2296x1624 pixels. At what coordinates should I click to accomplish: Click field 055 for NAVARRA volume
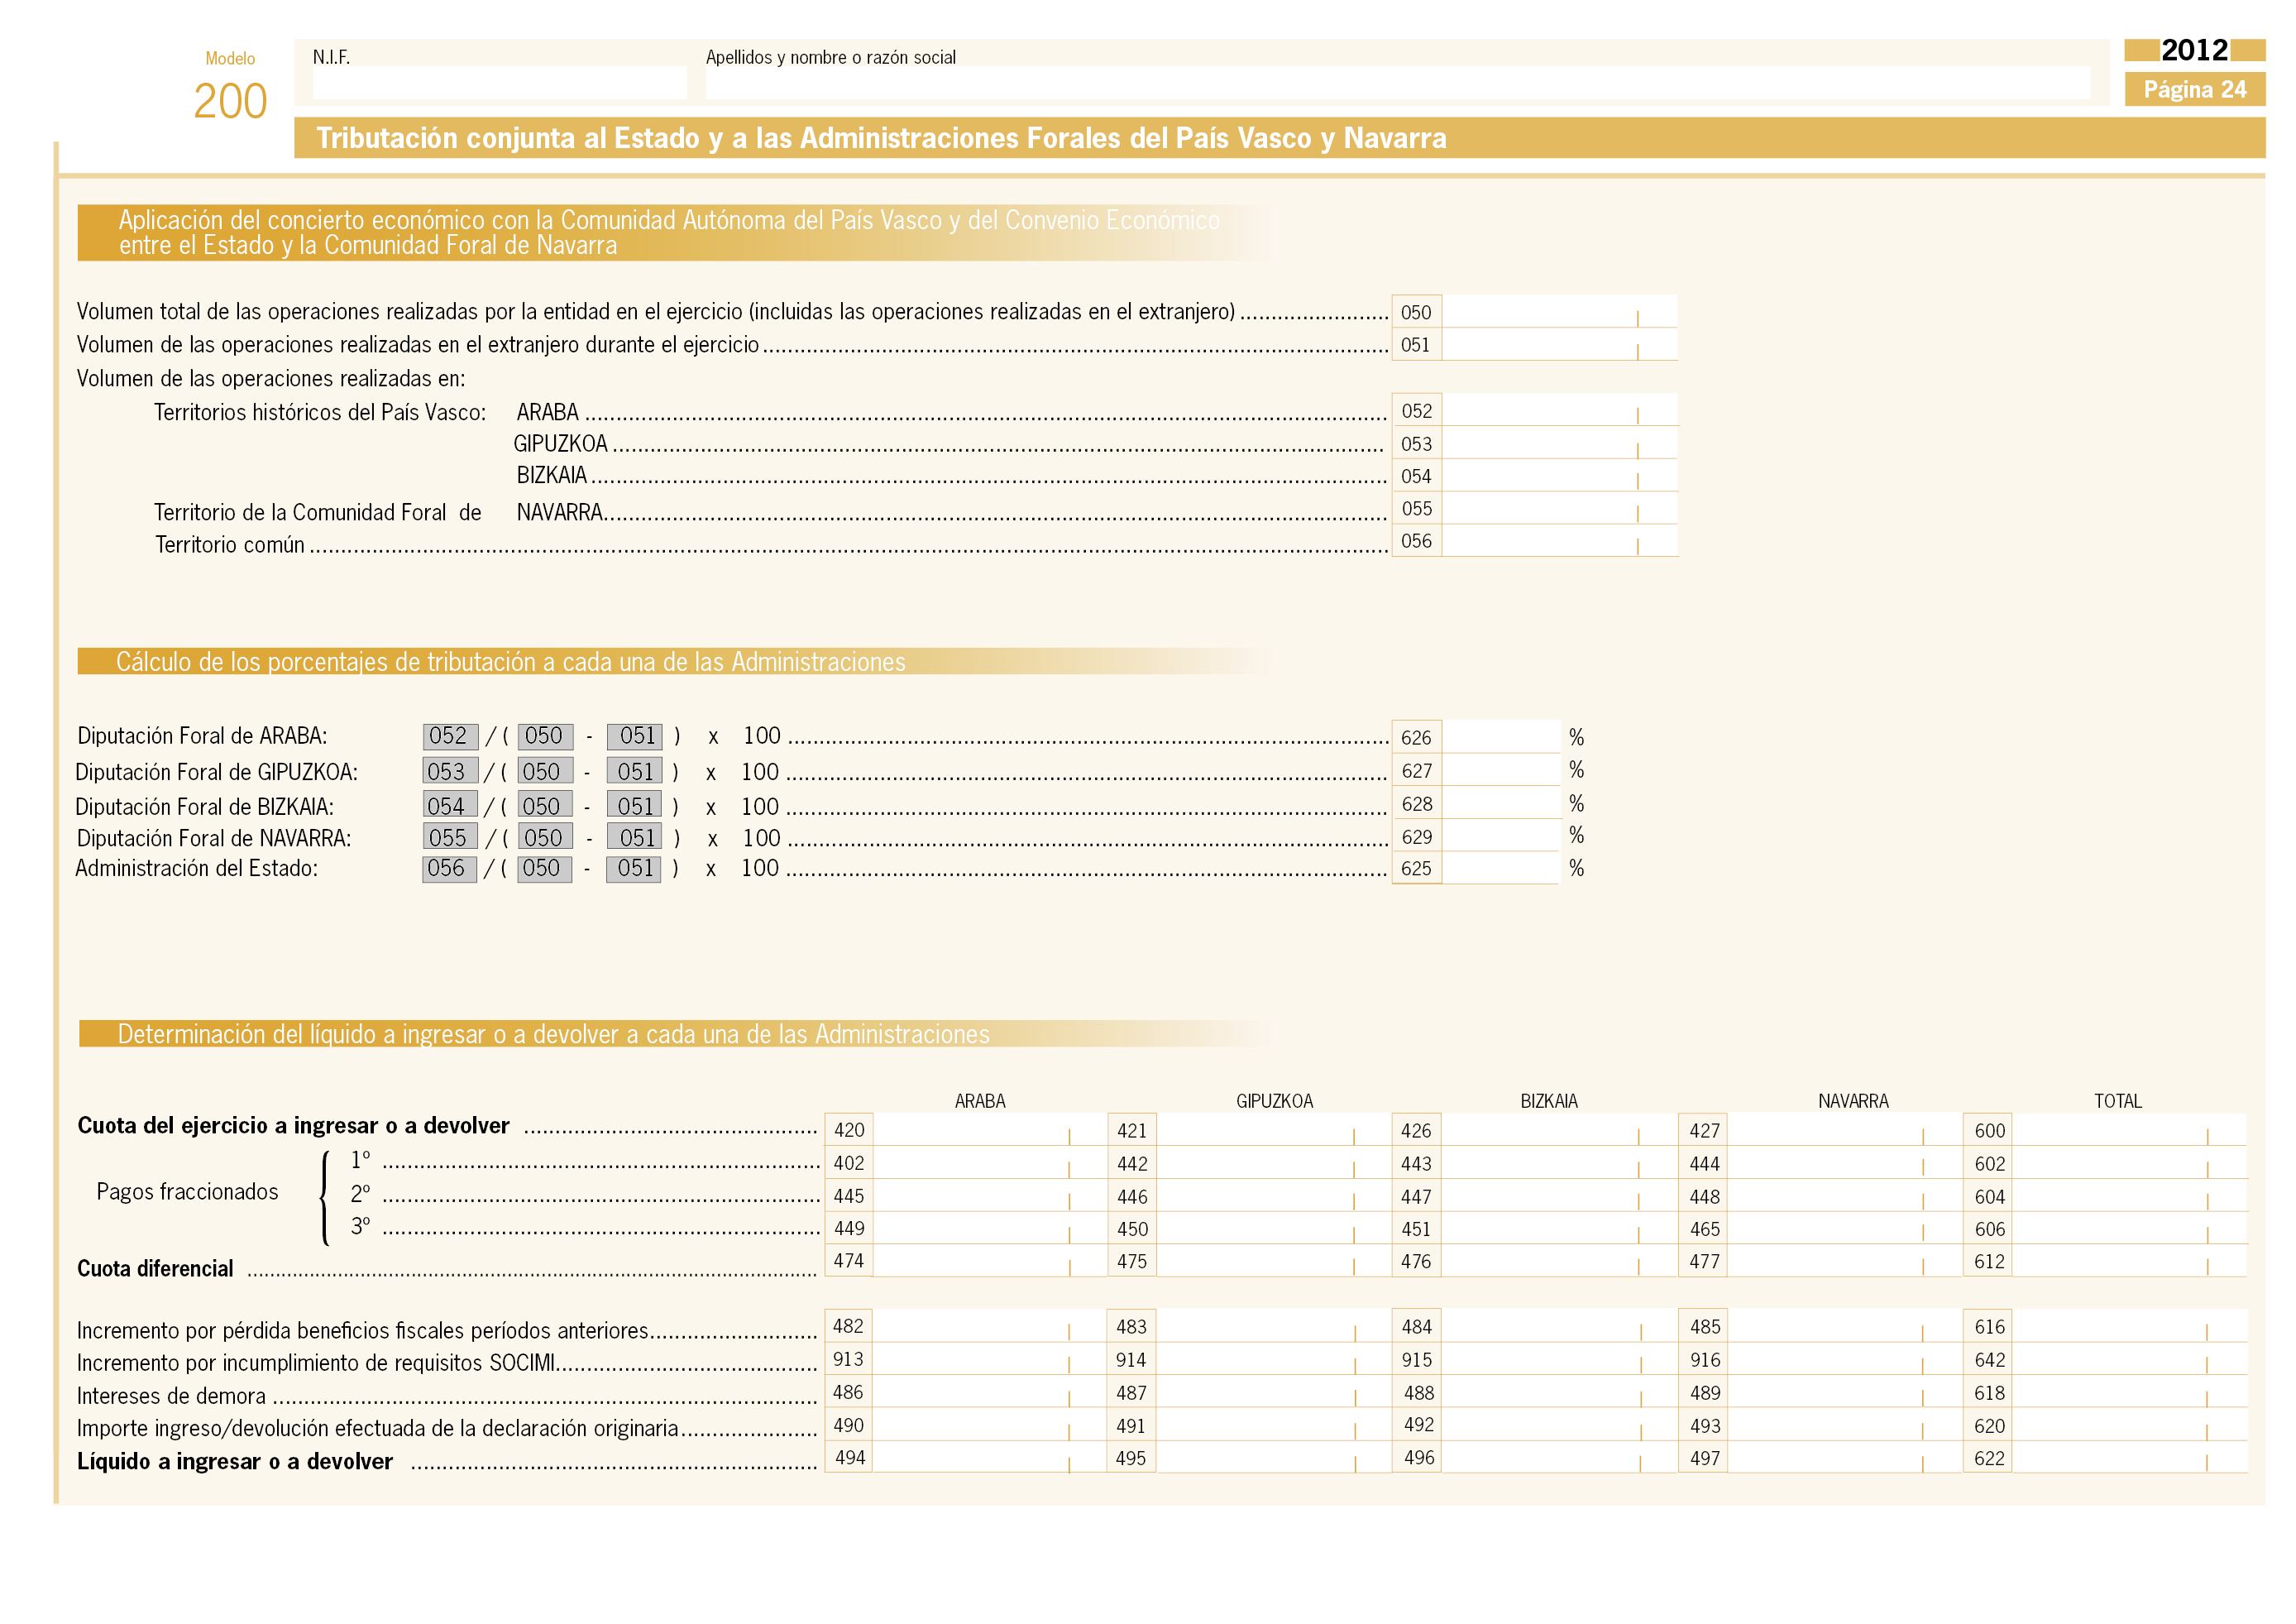tap(1558, 509)
